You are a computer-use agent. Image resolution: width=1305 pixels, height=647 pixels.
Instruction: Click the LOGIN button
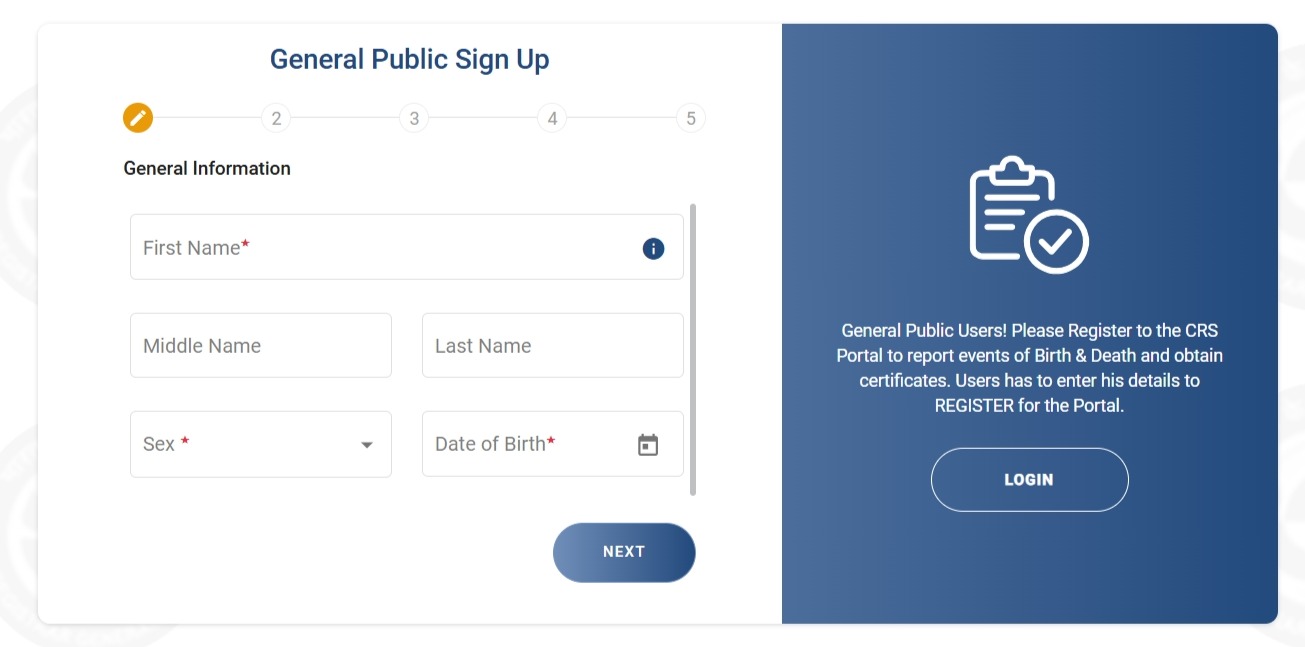(1029, 479)
